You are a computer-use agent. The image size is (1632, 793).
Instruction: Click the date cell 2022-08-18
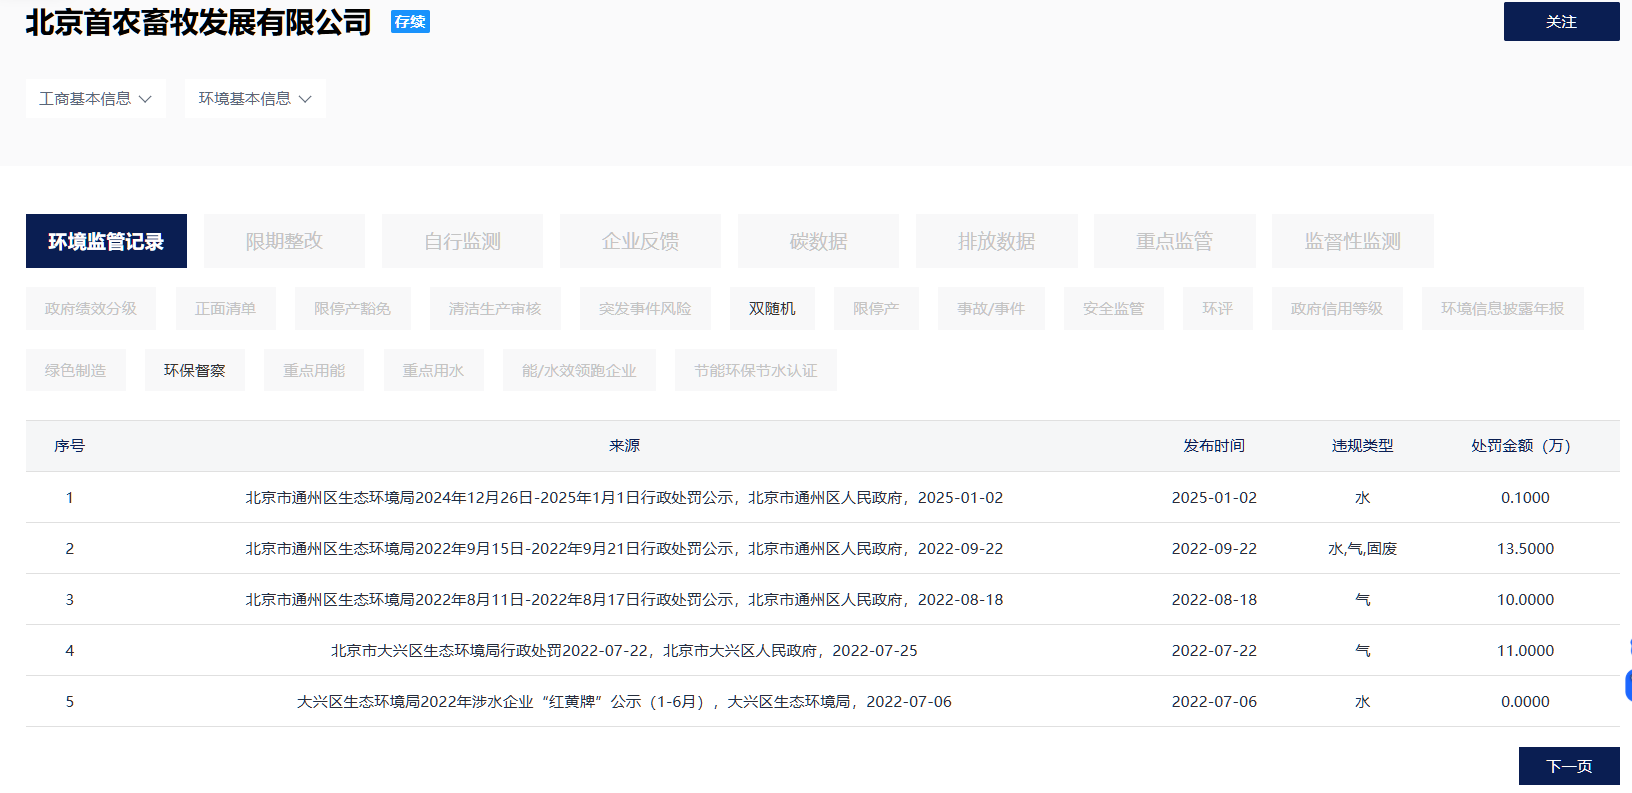click(x=1214, y=600)
